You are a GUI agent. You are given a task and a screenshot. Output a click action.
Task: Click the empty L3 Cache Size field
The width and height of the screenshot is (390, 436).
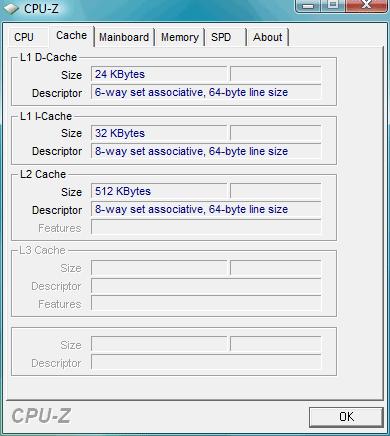159,268
